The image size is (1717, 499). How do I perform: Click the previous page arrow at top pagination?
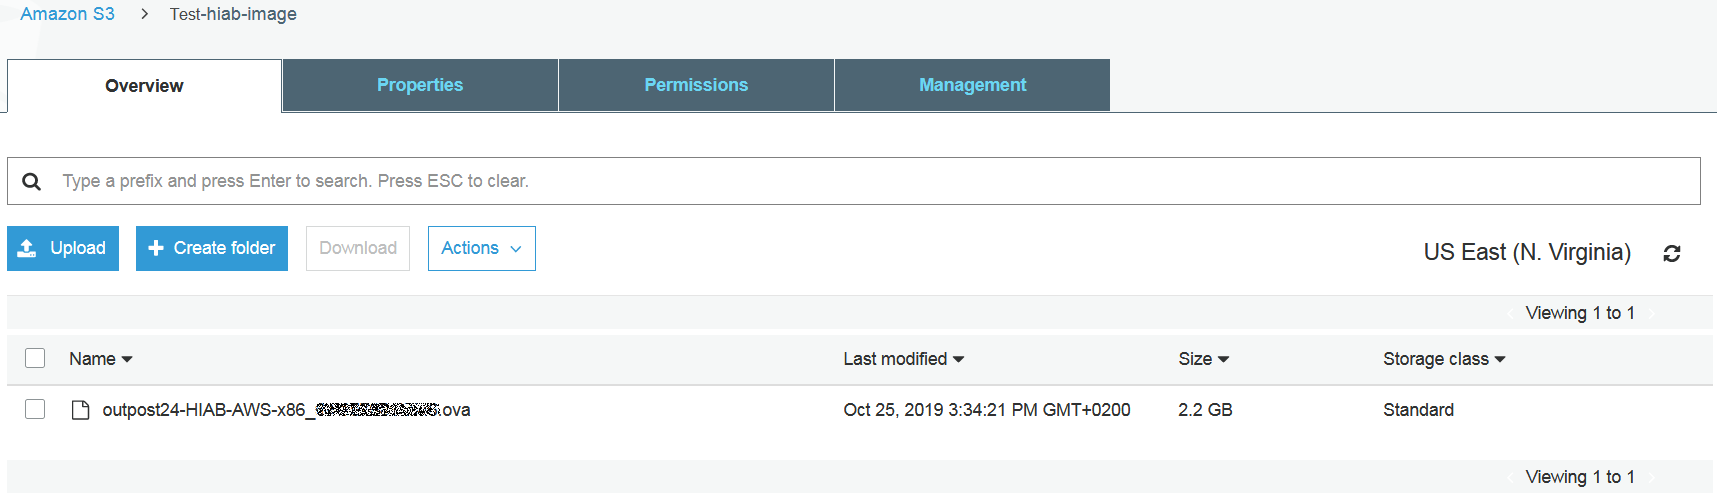click(1510, 314)
